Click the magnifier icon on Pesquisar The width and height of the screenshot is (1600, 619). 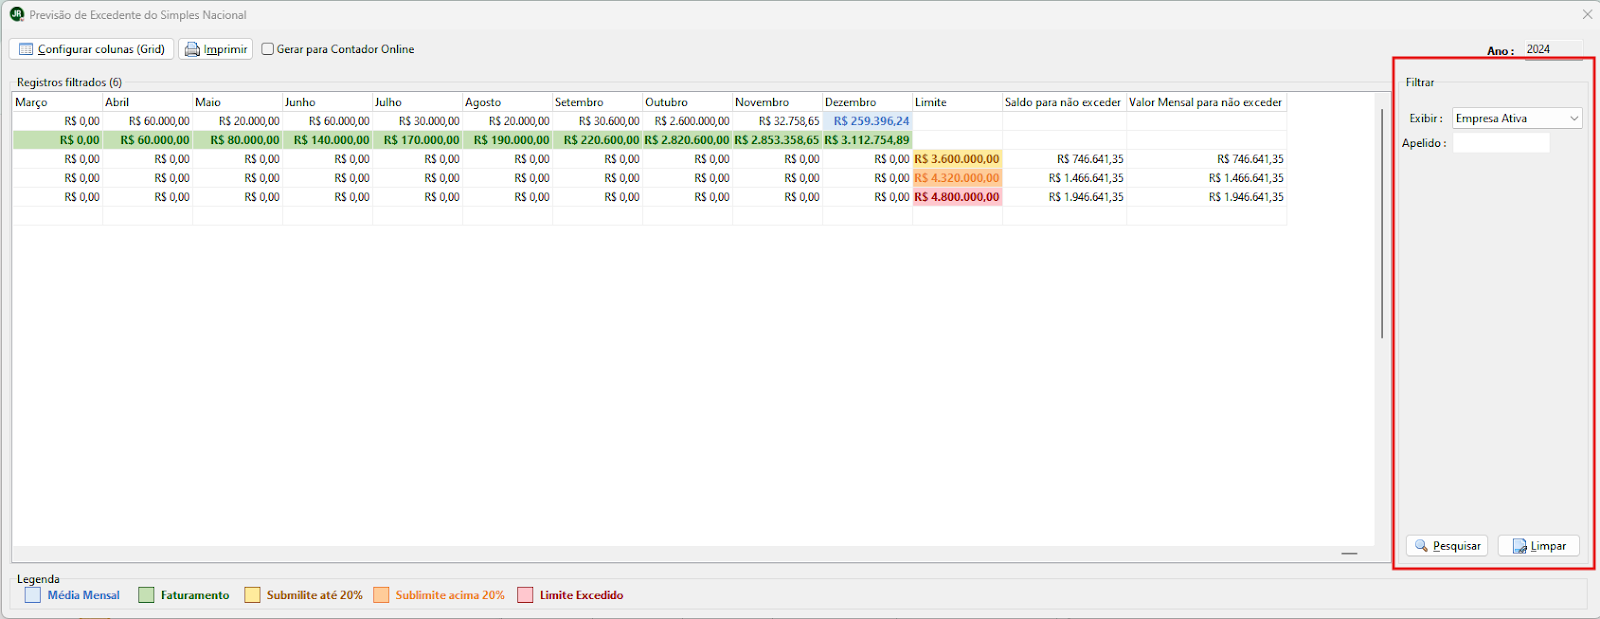pos(1421,546)
